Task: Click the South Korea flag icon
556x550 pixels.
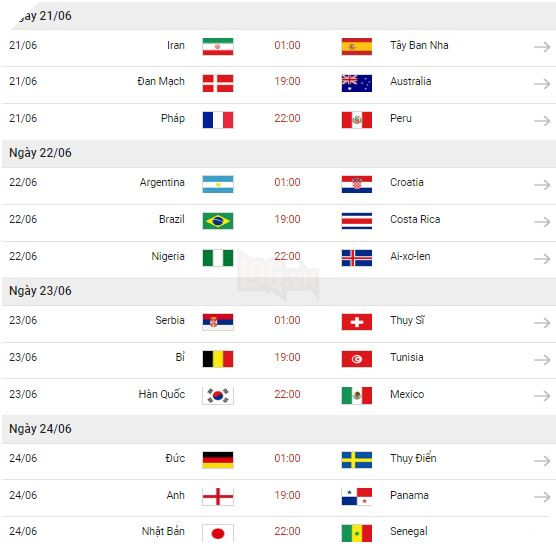Action: coord(218,396)
